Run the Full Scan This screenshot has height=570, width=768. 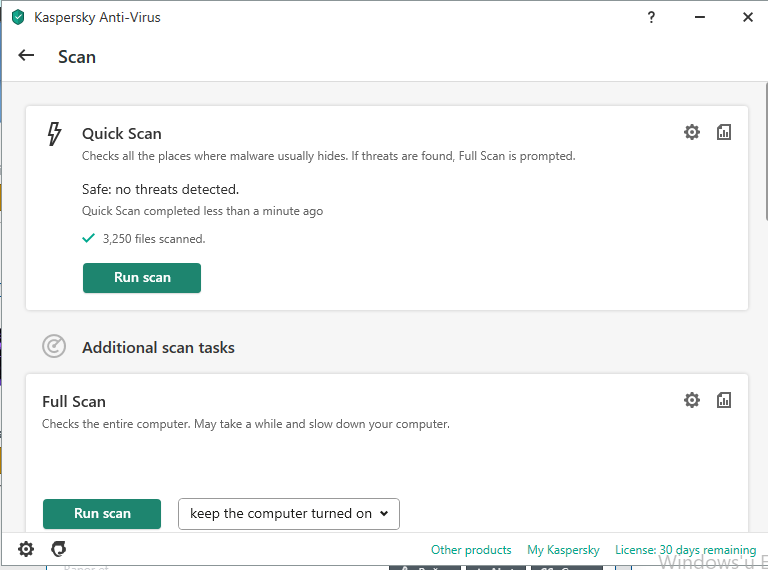(x=102, y=514)
